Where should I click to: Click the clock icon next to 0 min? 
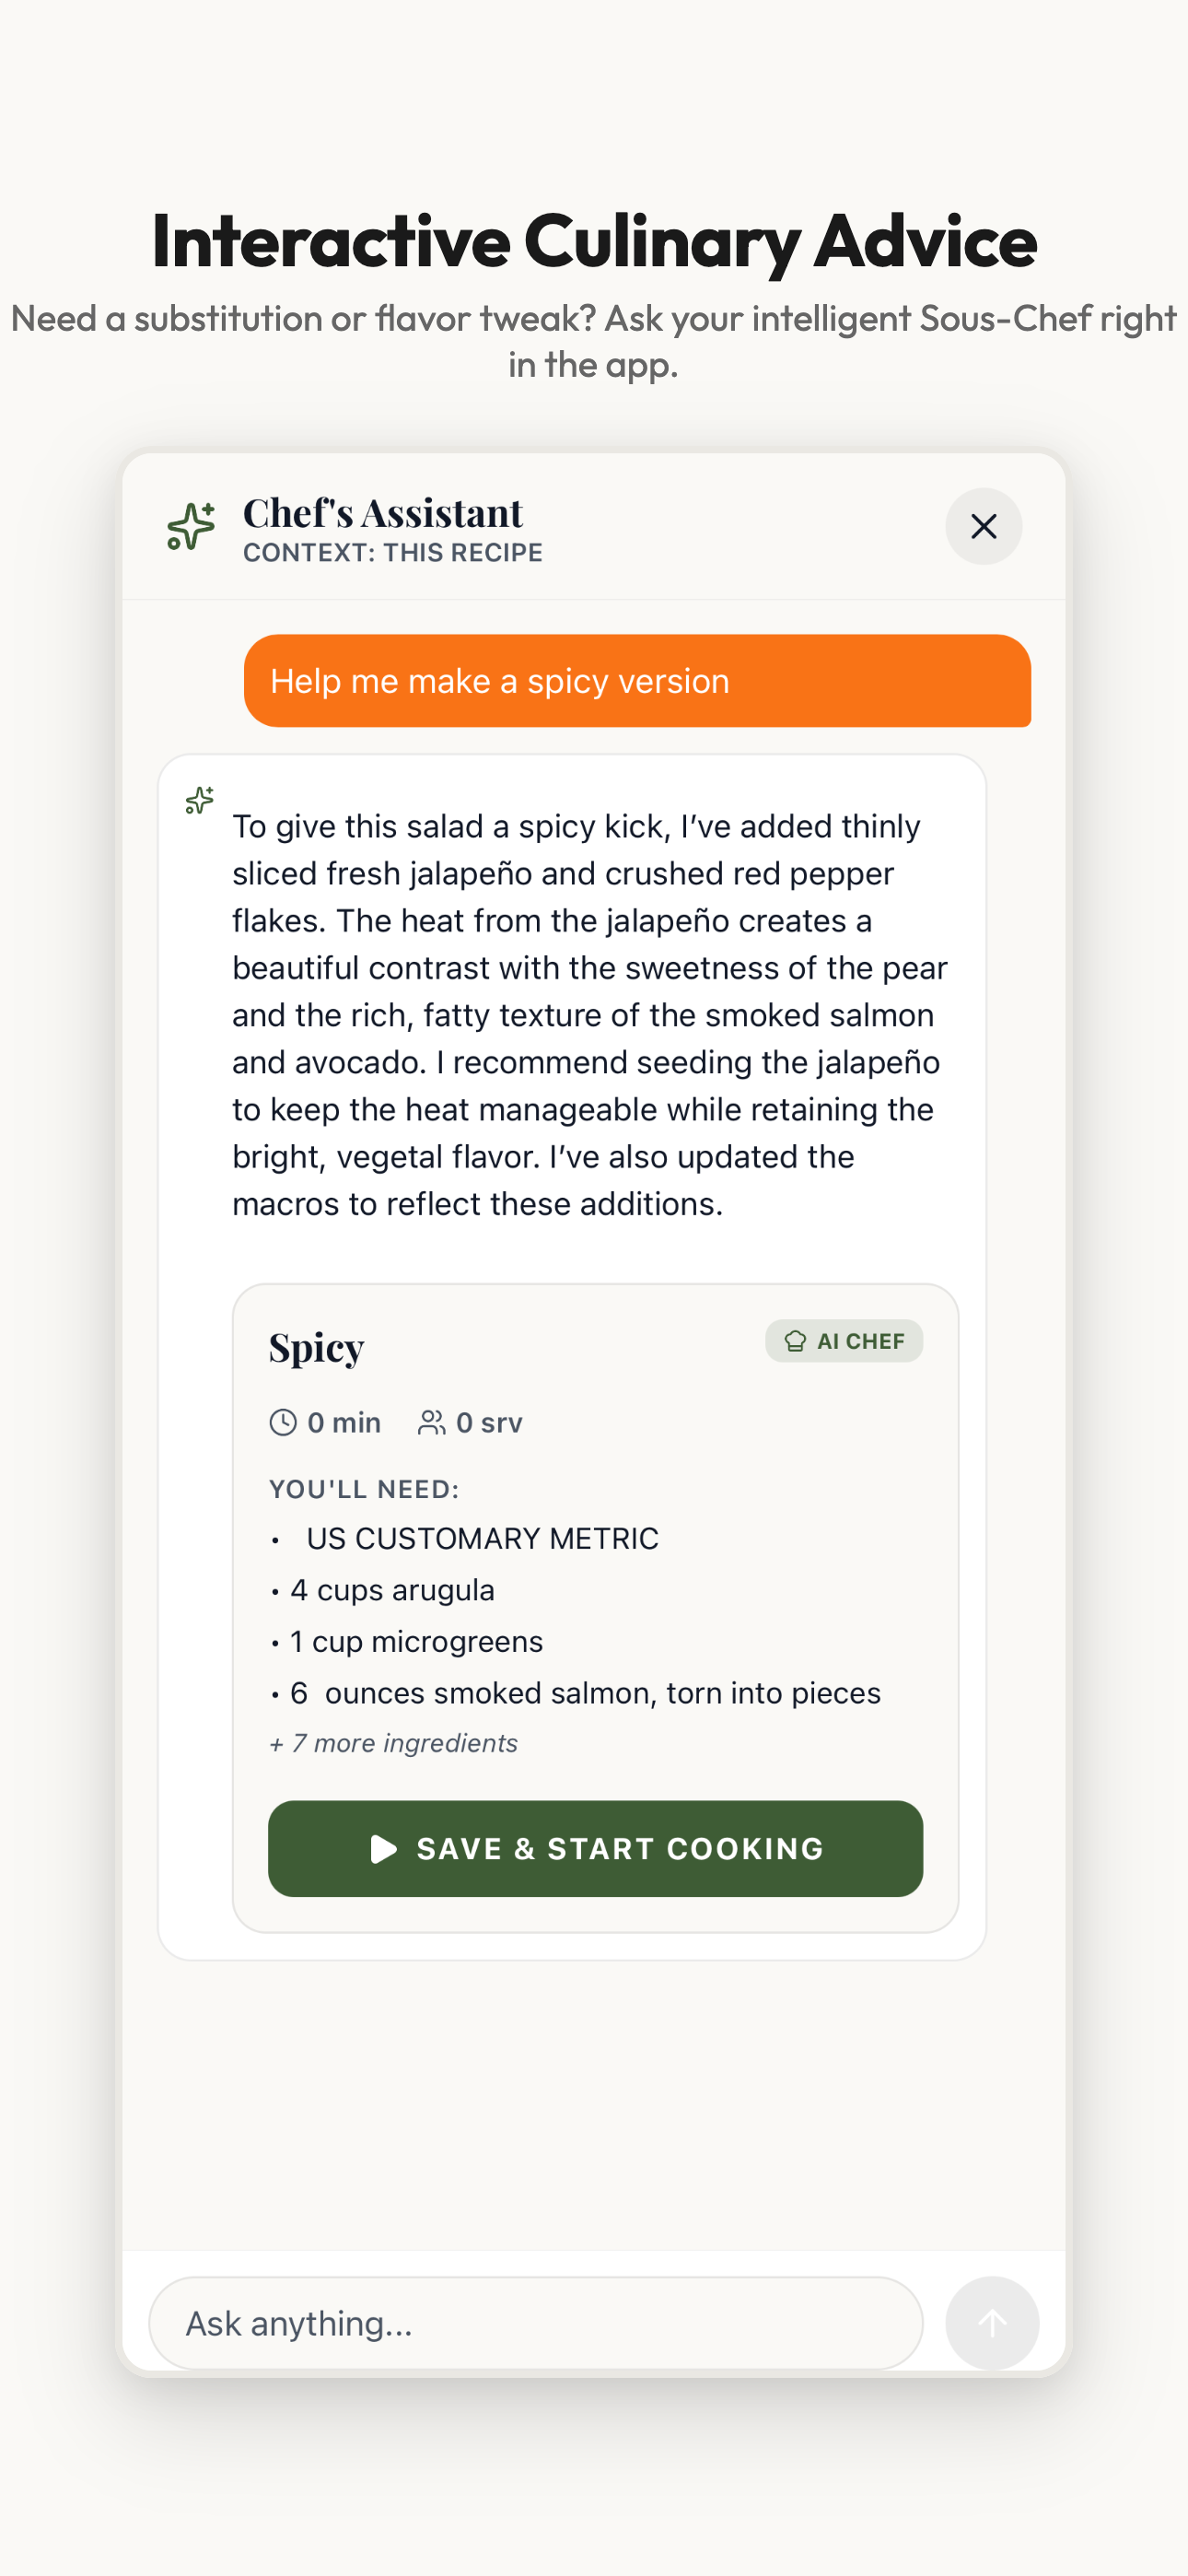pyautogui.click(x=283, y=1422)
